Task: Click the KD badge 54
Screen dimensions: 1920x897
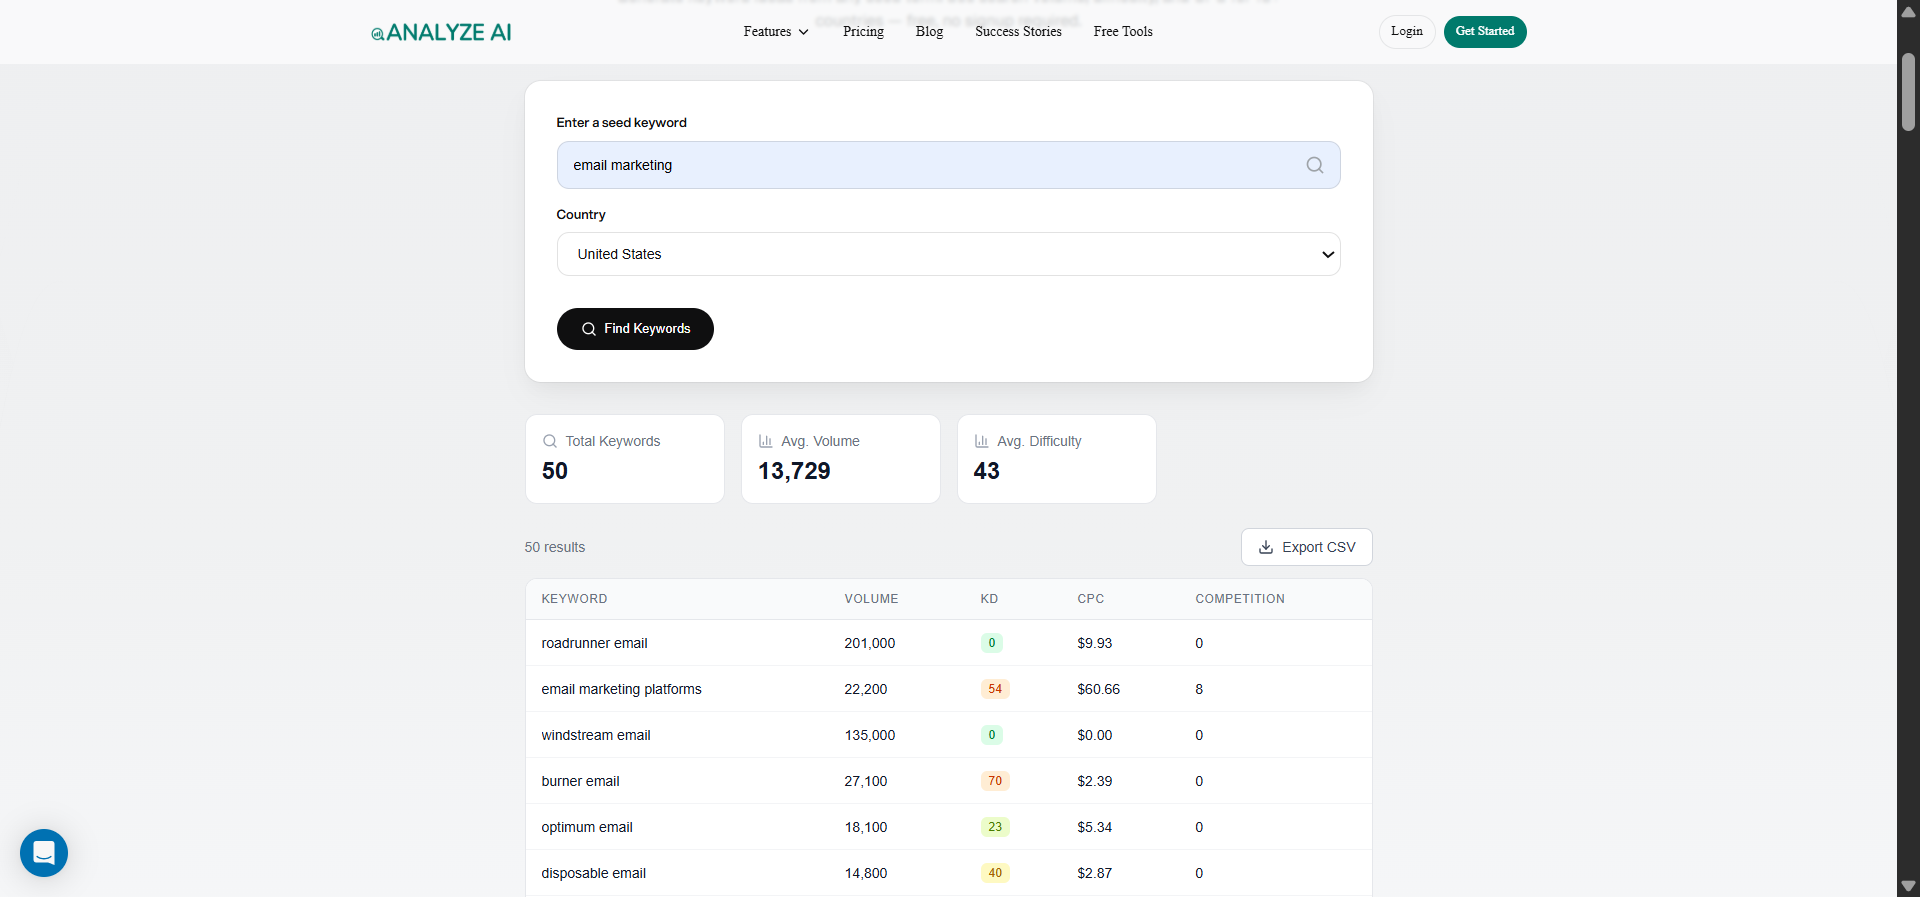Action: tap(995, 689)
